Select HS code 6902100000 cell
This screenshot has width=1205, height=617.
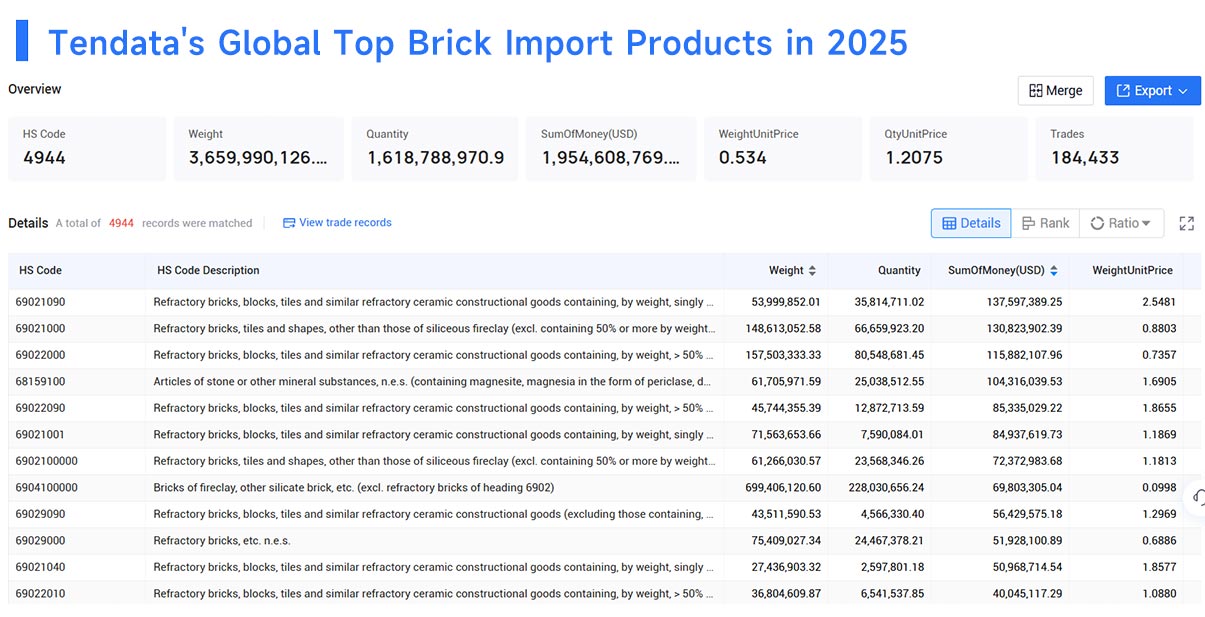46,461
